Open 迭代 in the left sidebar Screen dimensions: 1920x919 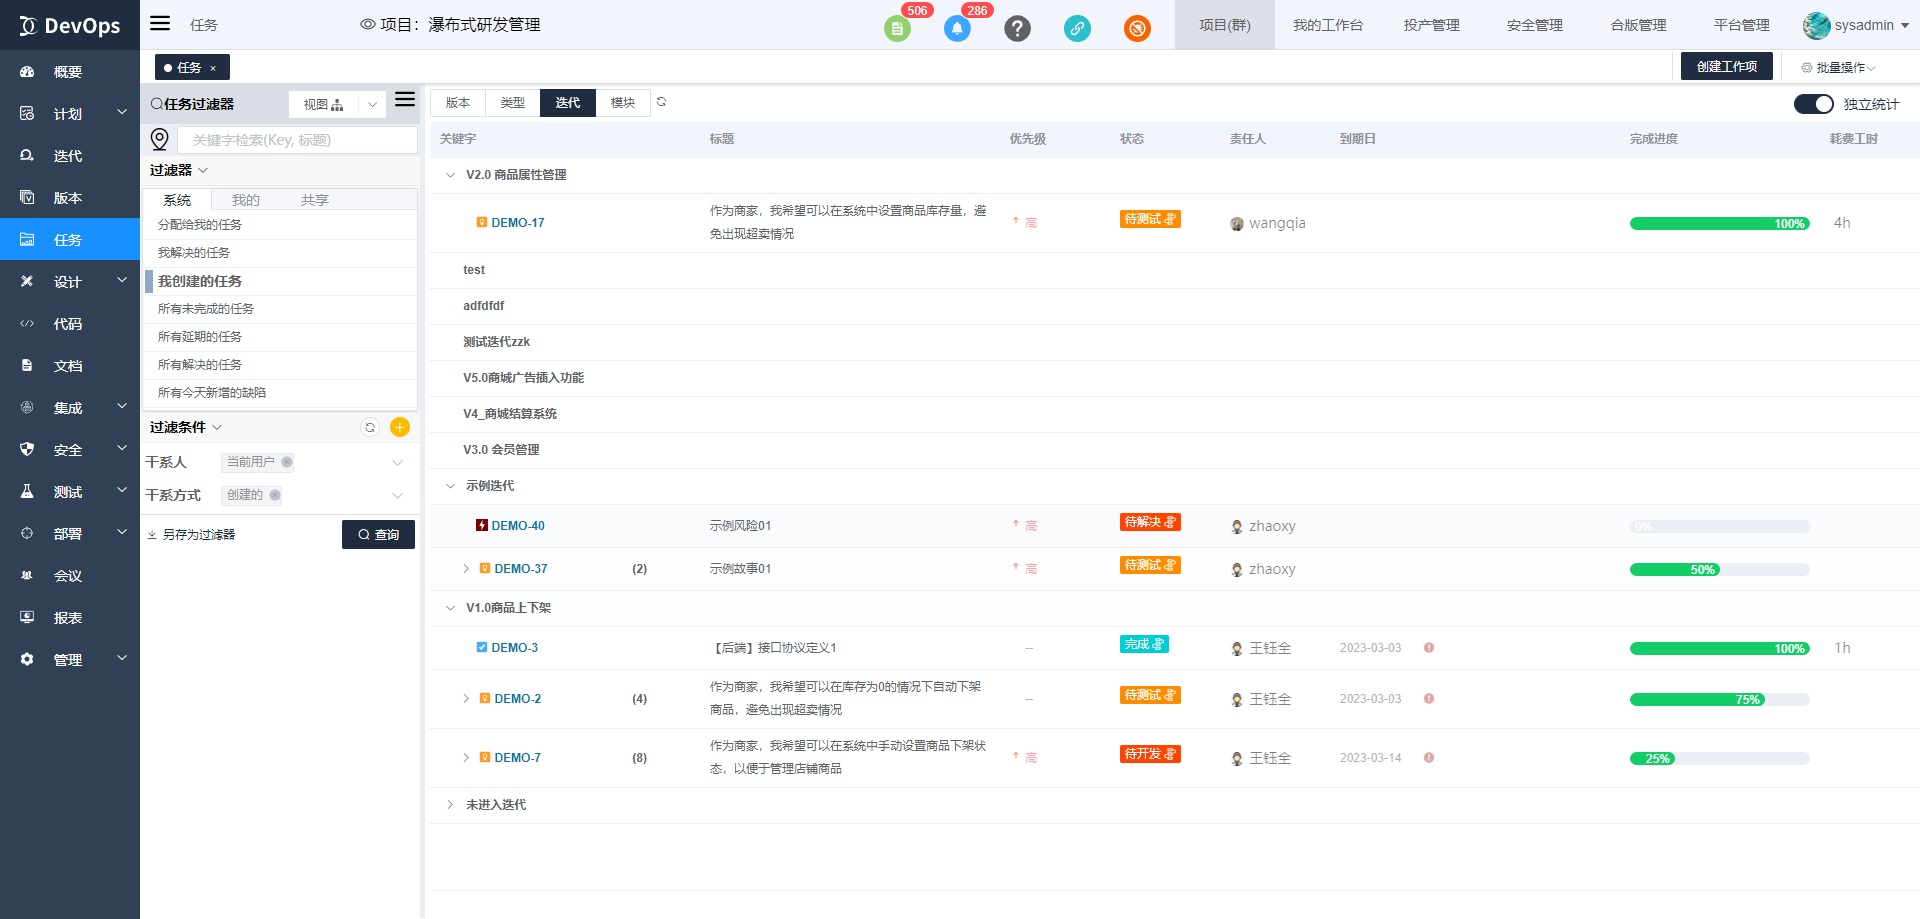pyautogui.click(x=68, y=156)
